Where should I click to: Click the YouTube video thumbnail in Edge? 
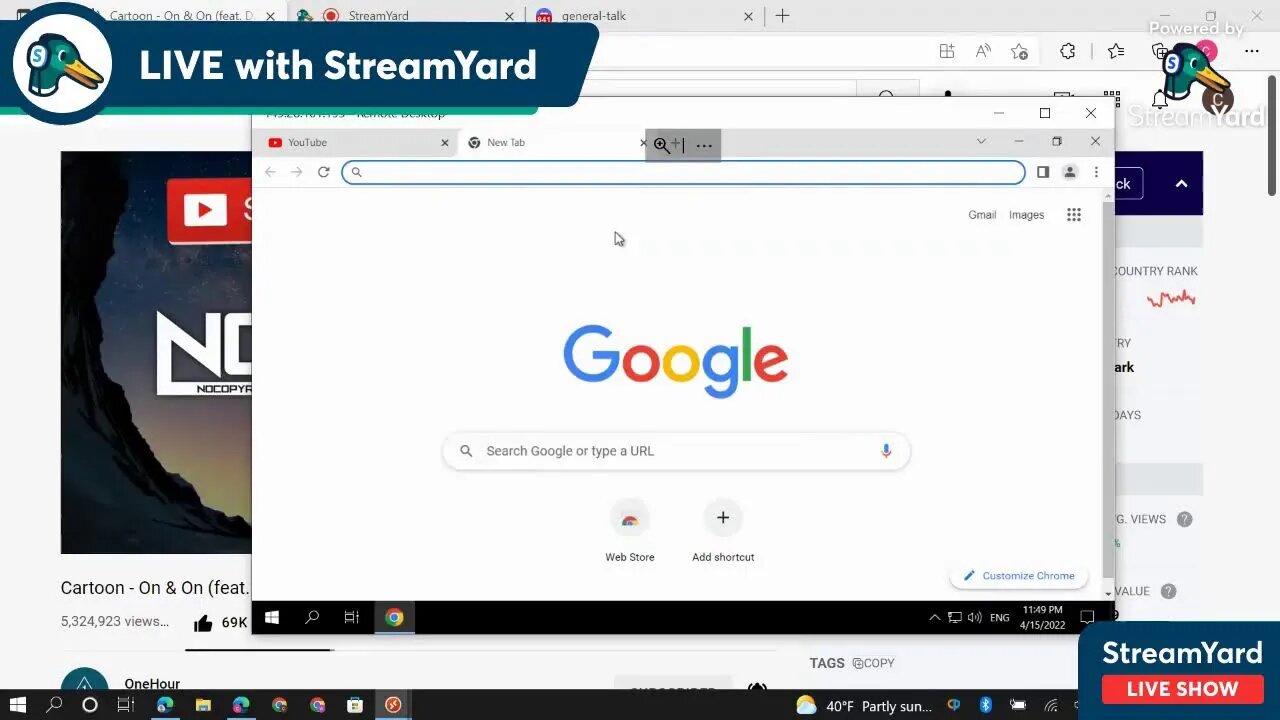pos(156,352)
